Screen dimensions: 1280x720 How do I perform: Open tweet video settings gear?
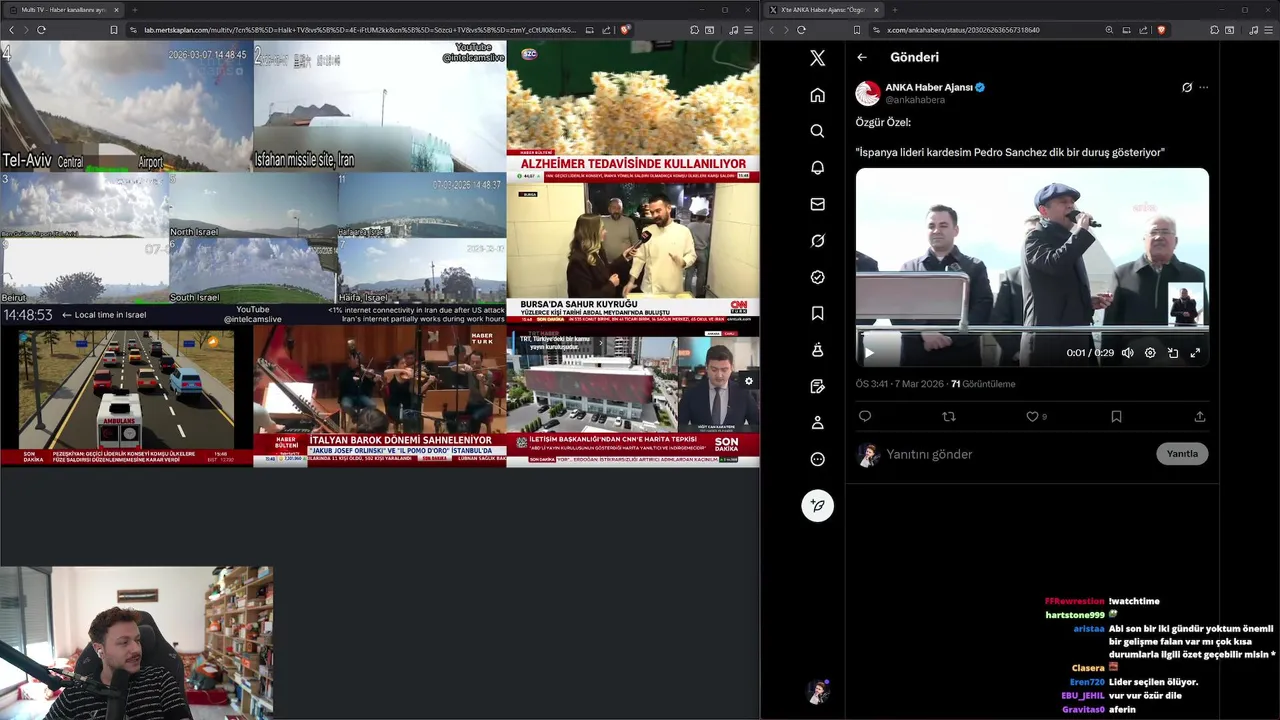tap(1150, 353)
